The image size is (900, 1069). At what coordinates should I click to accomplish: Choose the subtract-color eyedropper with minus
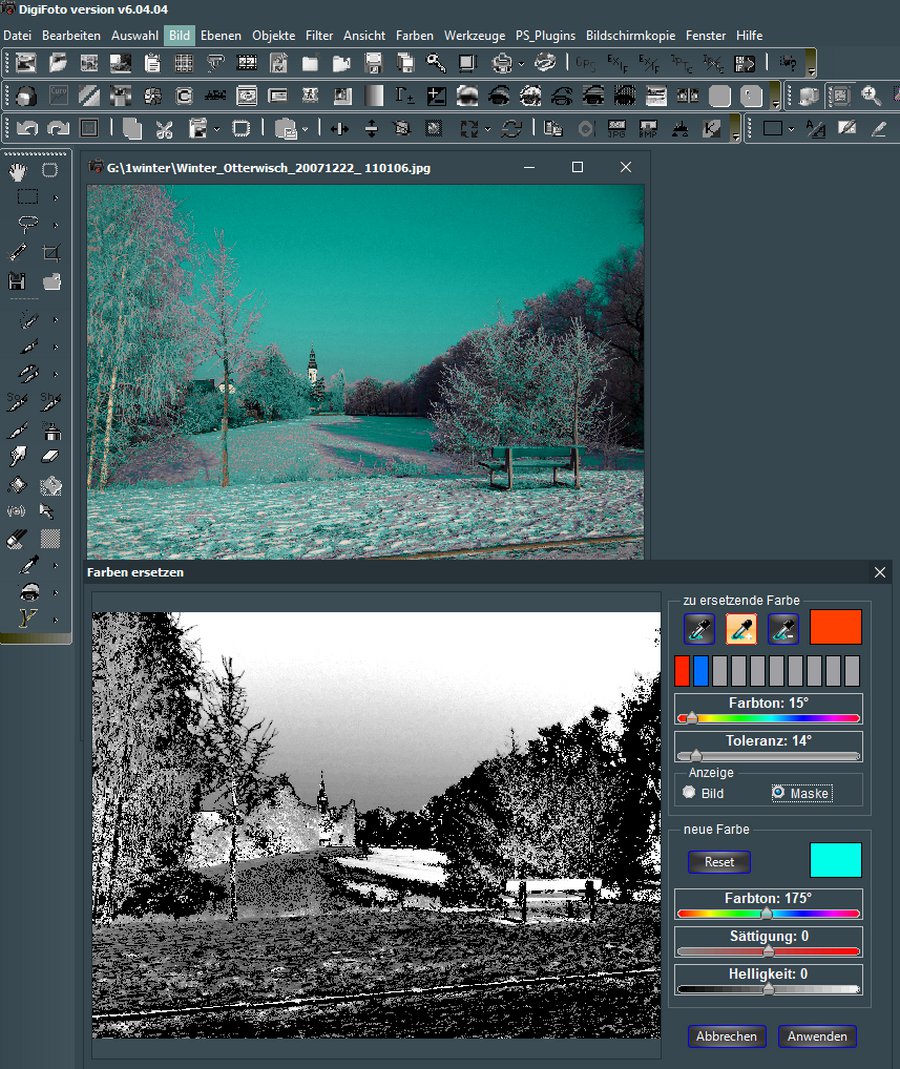coord(783,628)
